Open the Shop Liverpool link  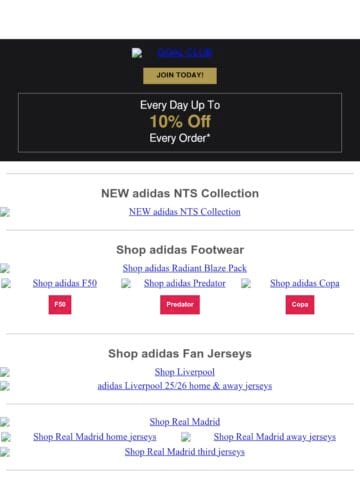point(185,372)
